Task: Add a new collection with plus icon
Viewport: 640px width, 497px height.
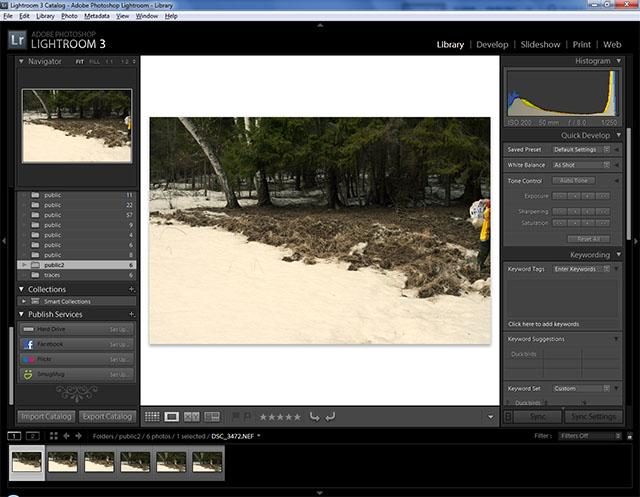Action: point(131,289)
